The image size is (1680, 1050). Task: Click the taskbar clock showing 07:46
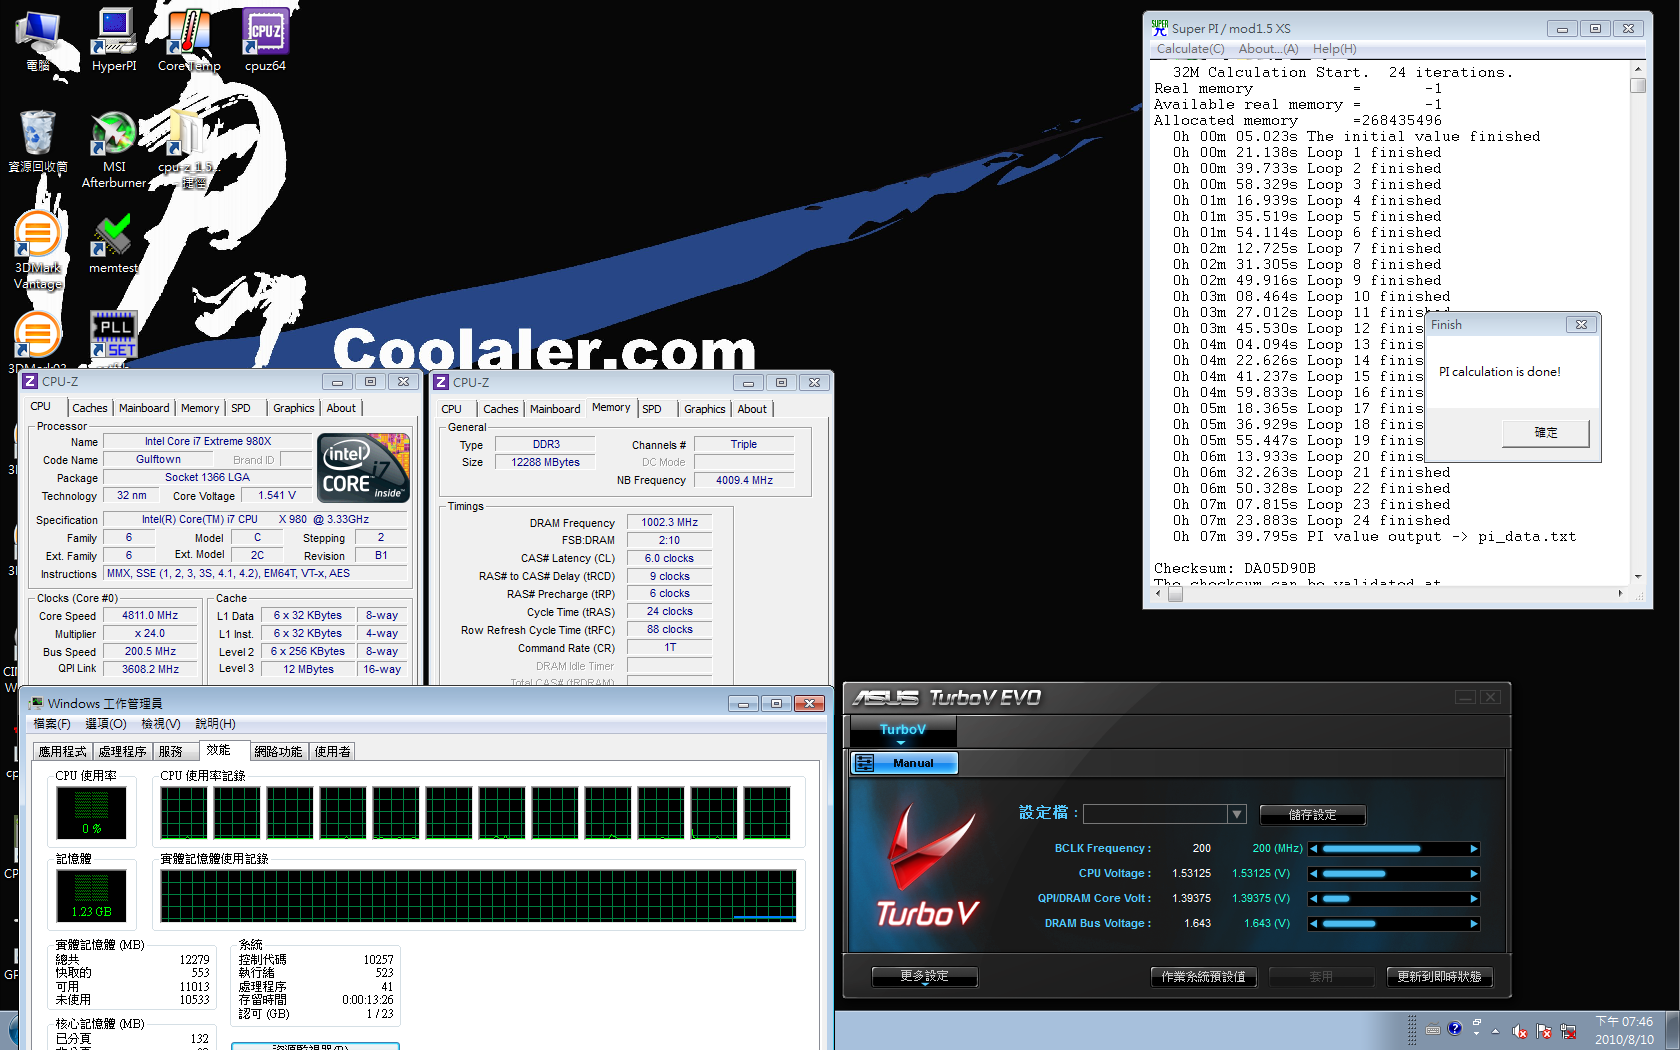click(1624, 1030)
